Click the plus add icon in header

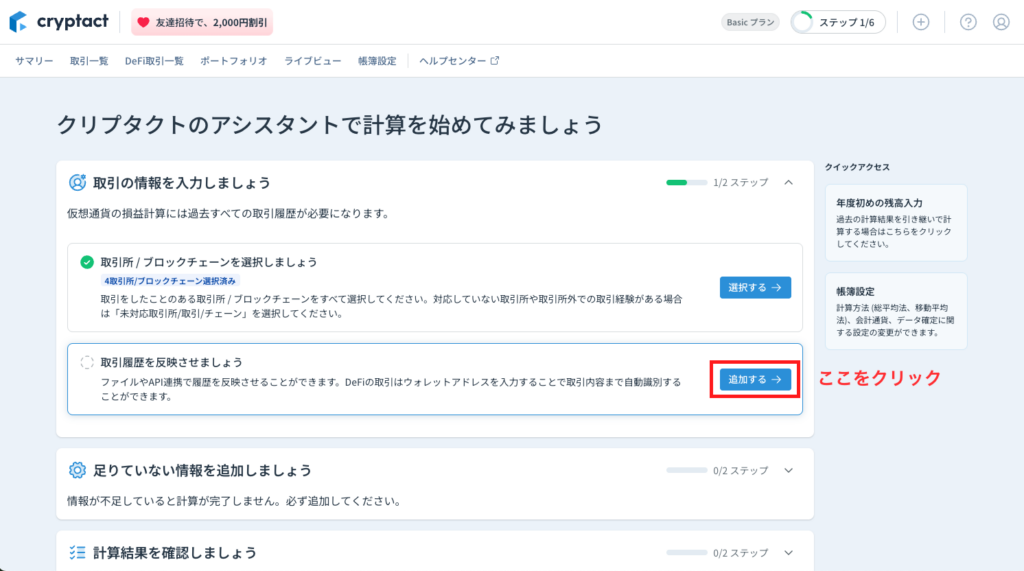[x=921, y=22]
